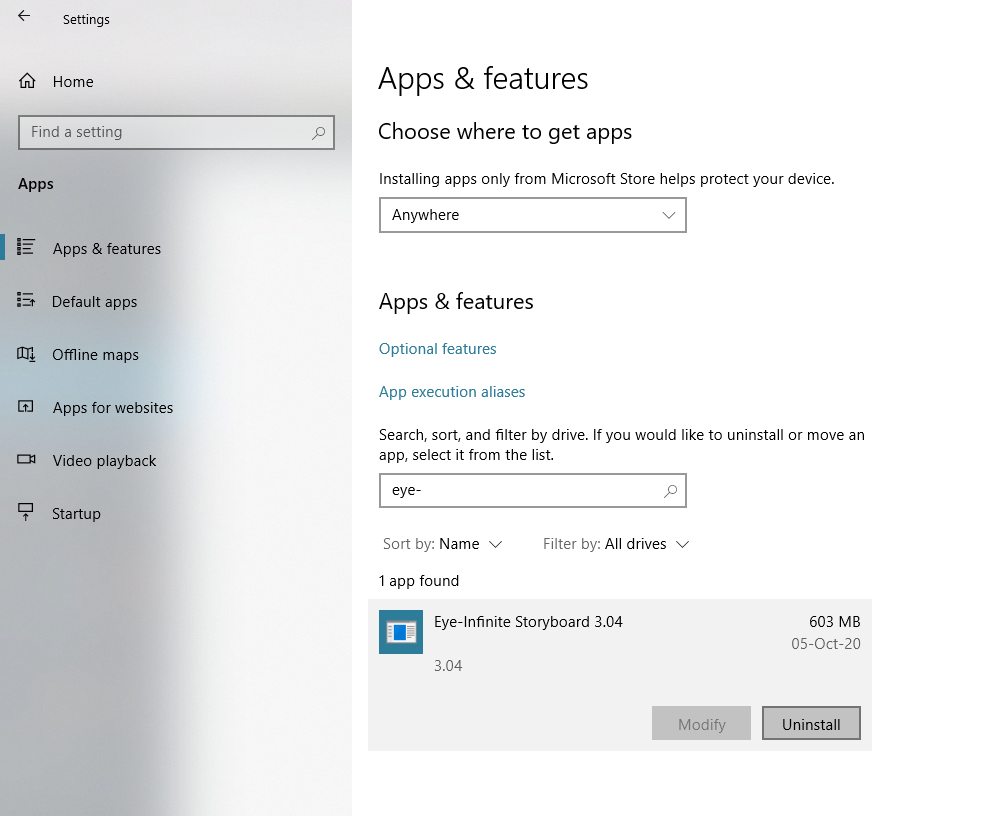Click the 05-Oct-20 install date

pyautogui.click(x=826, y=644)
